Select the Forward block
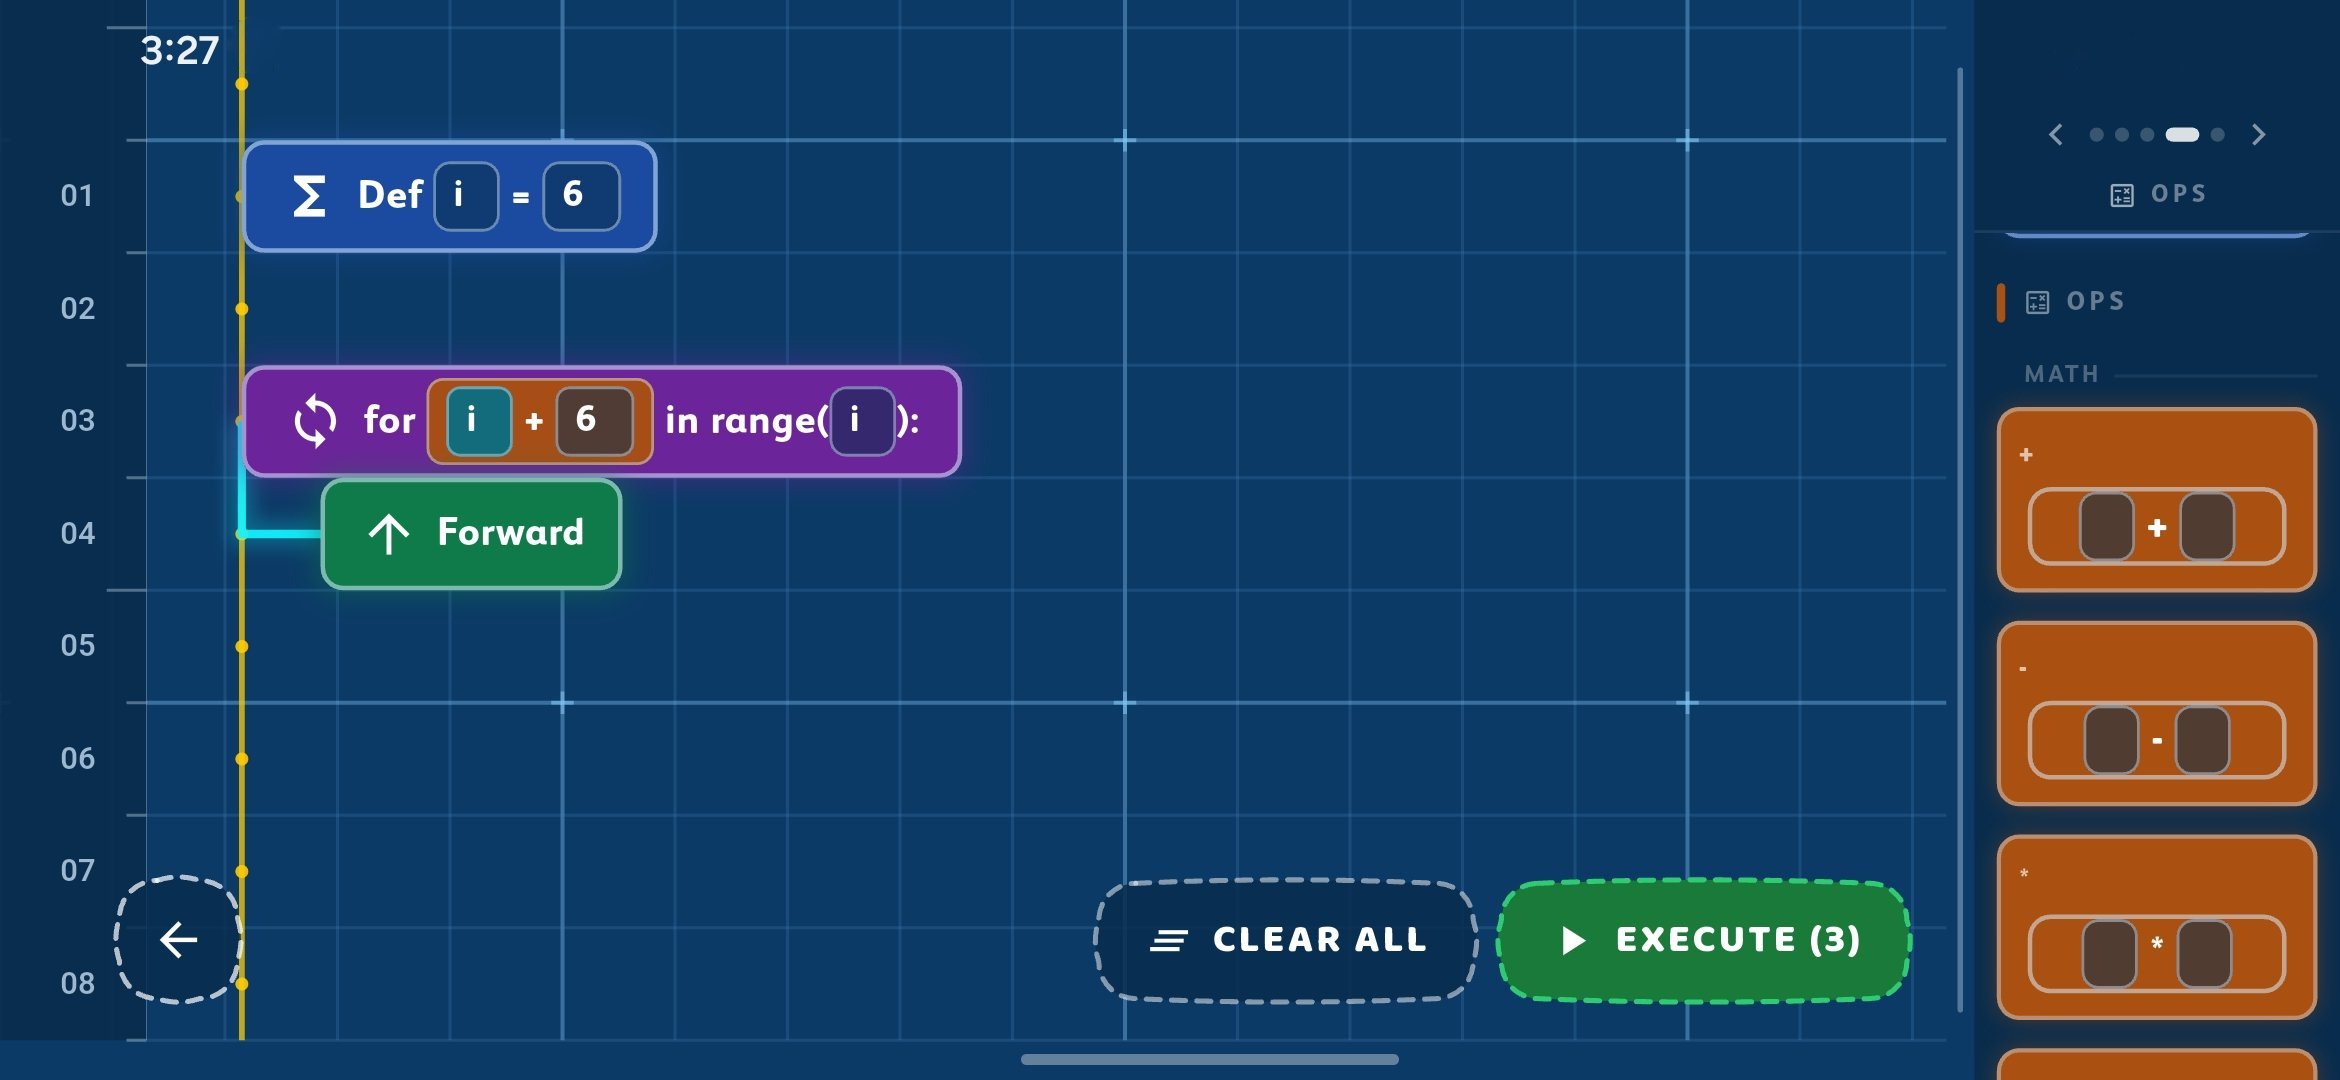 [x=471, y=534]
